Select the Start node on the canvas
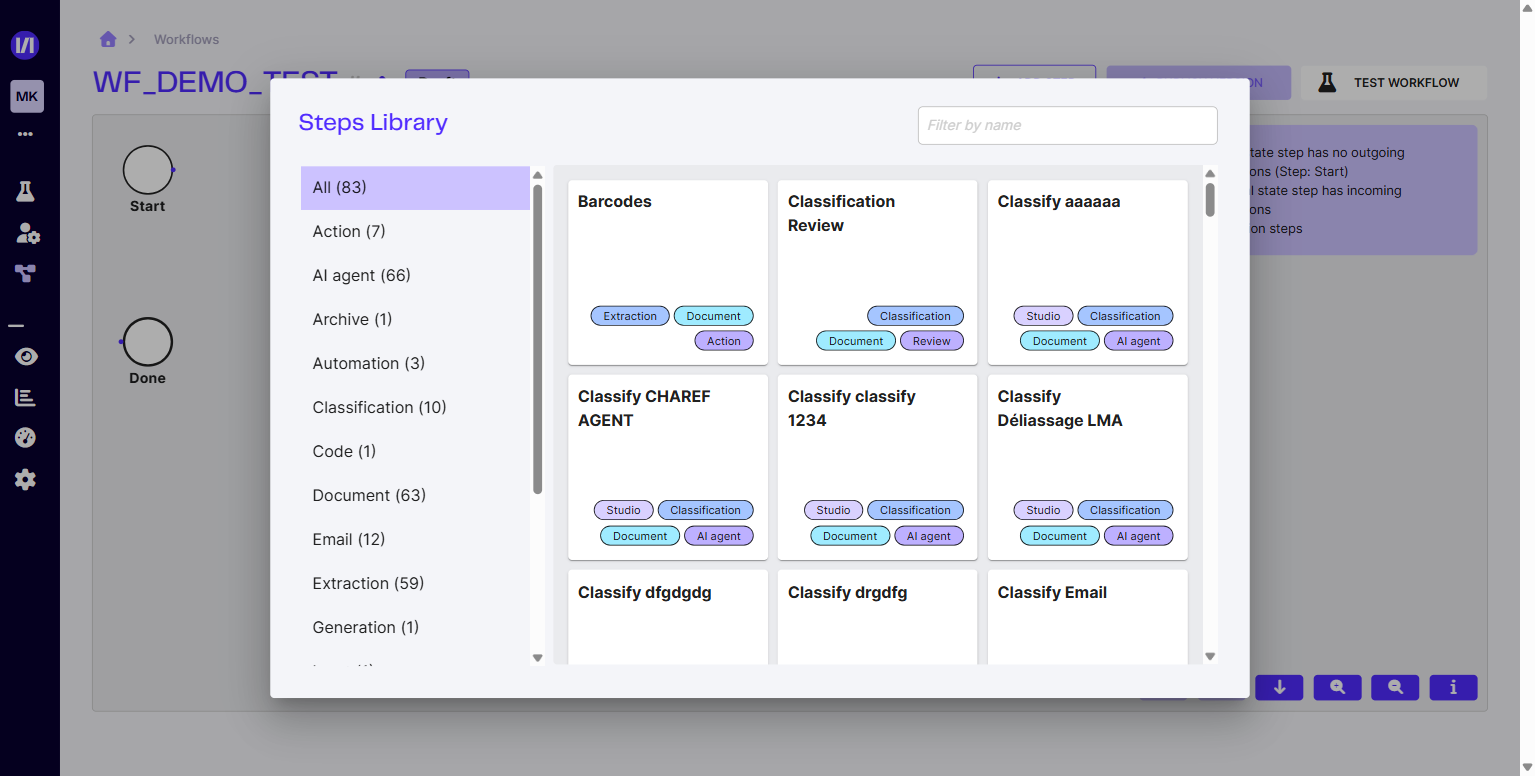This screenshot has width=1535, height=776. (x=148, y=170)
